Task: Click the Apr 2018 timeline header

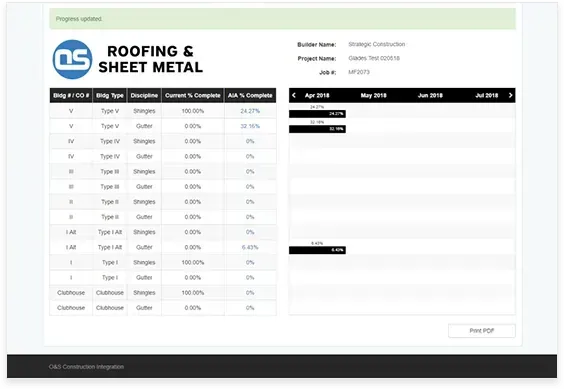Action: pos(317,95)
